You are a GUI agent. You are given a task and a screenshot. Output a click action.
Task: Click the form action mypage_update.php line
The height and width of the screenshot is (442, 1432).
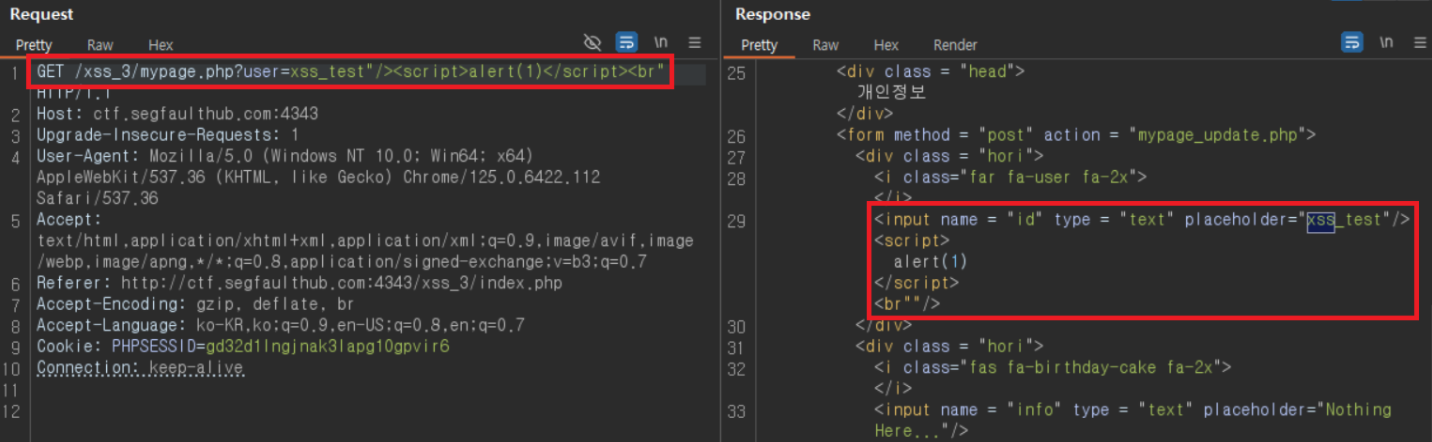coord(1077,135)
